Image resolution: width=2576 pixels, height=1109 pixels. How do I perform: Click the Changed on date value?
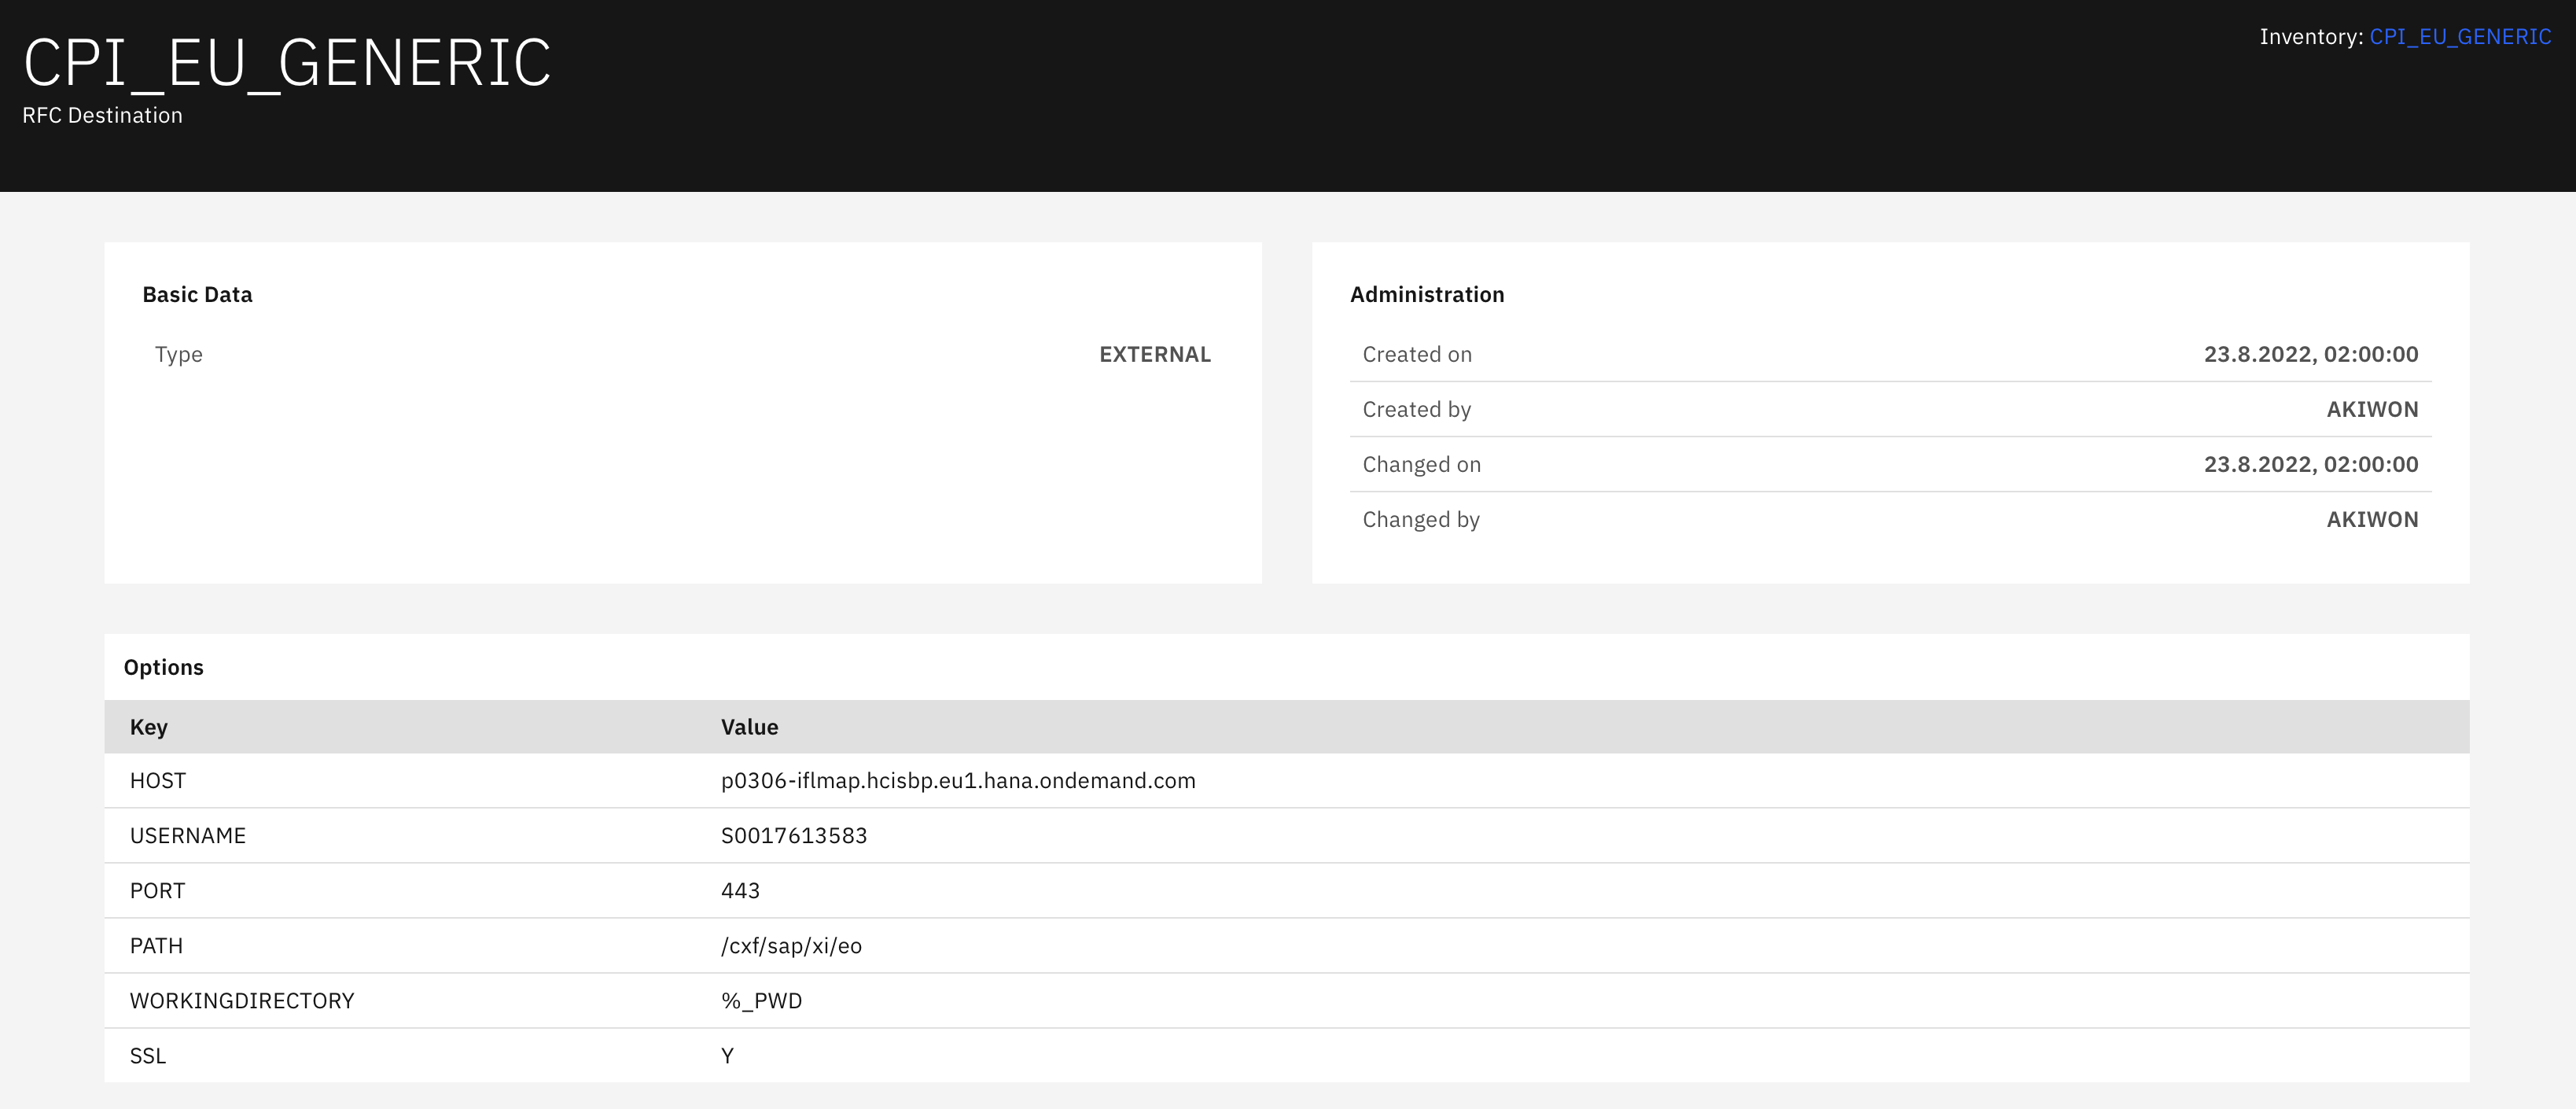pyautogui.click(x=2311, y=464)
